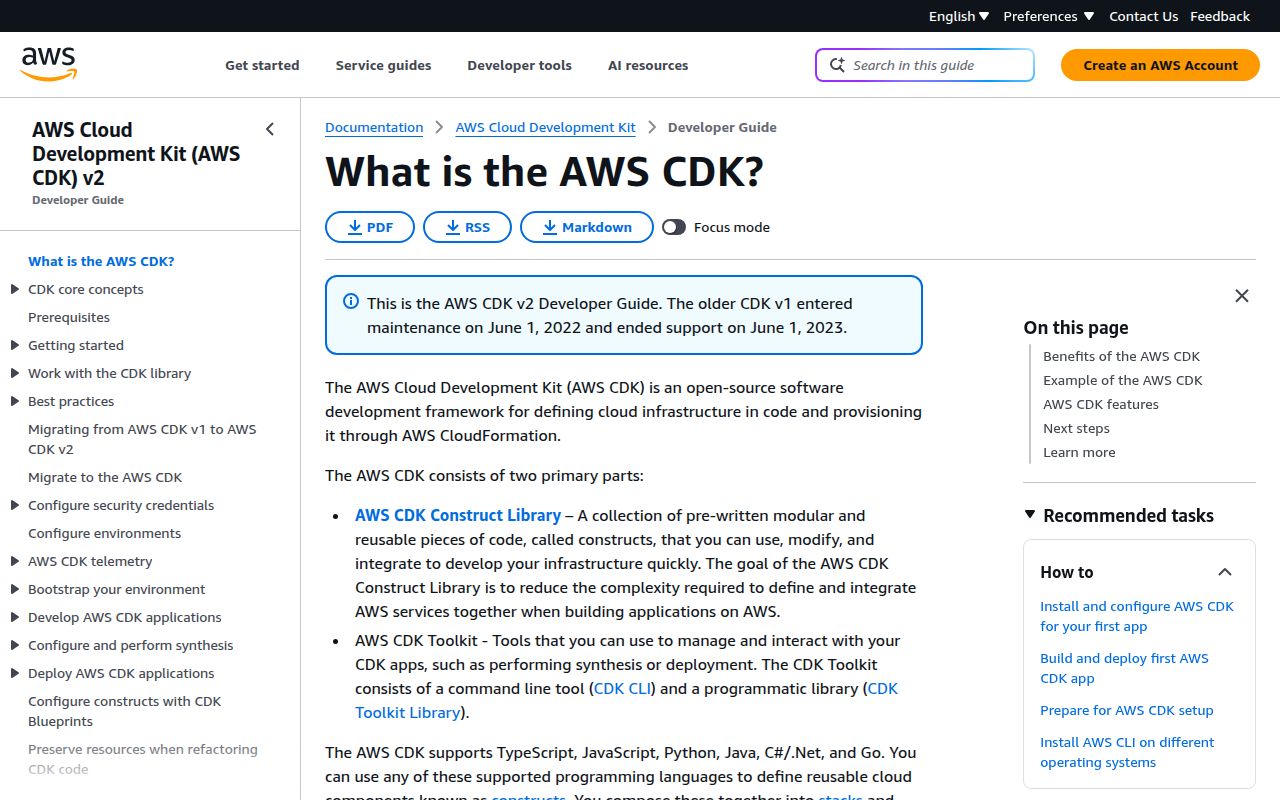The image size is (1280, 800).
Task: Expand CDK core concepts in sidebar
Action: [x=15, y=289]
